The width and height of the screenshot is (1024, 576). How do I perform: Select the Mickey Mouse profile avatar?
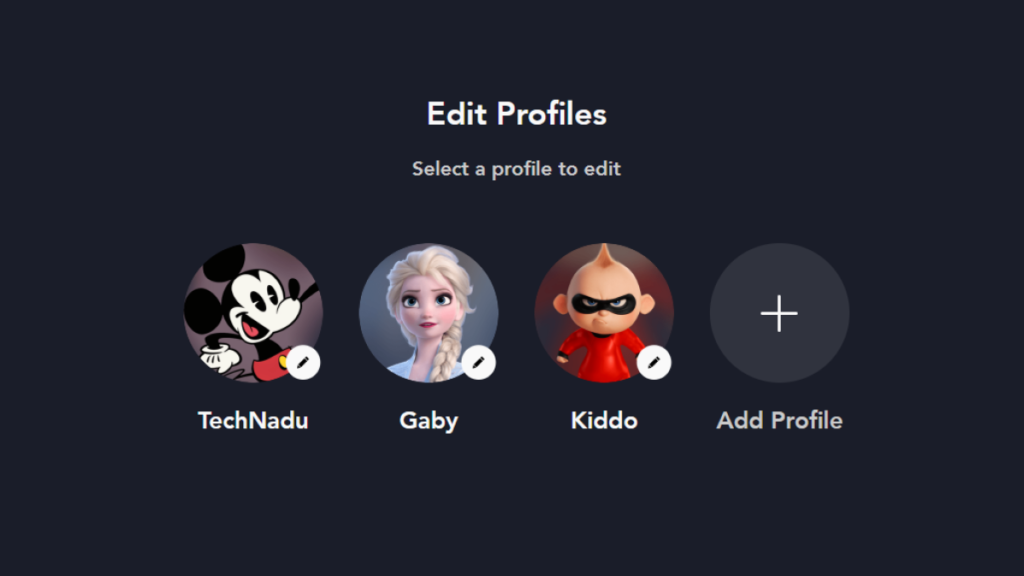click(x=253, y=313)
